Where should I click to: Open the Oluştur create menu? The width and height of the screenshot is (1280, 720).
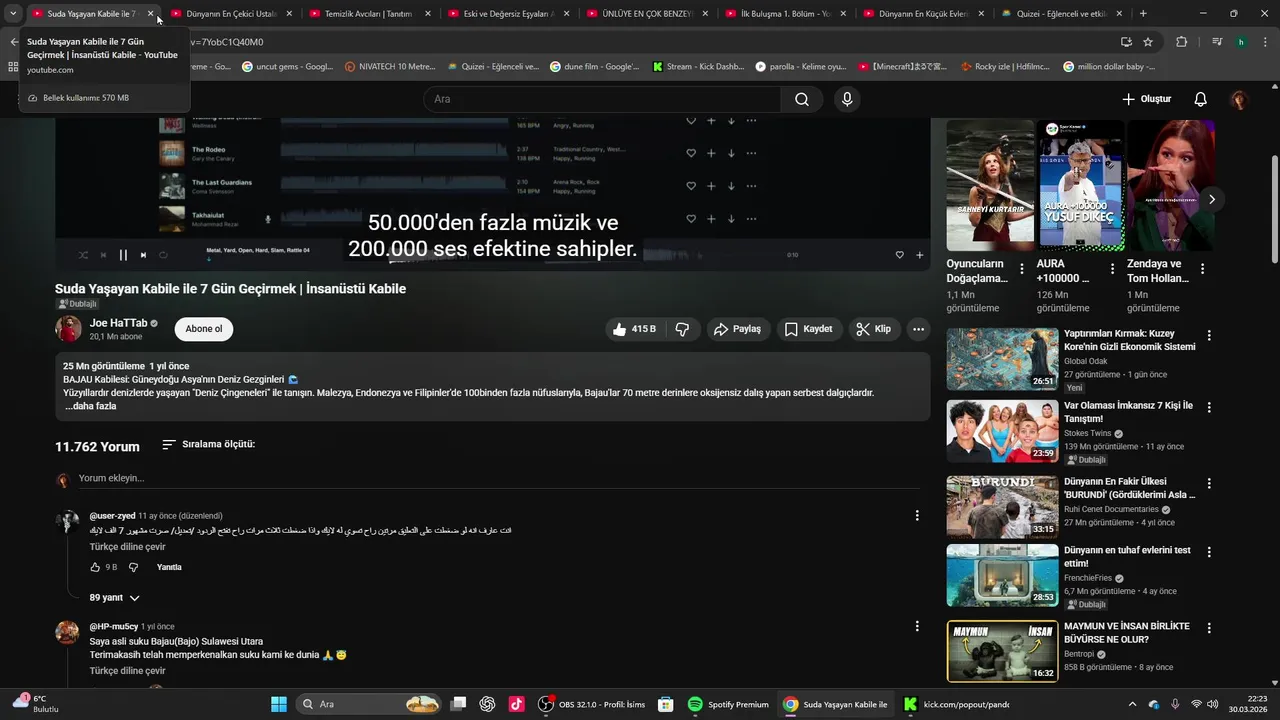(x=1146, y=99)
